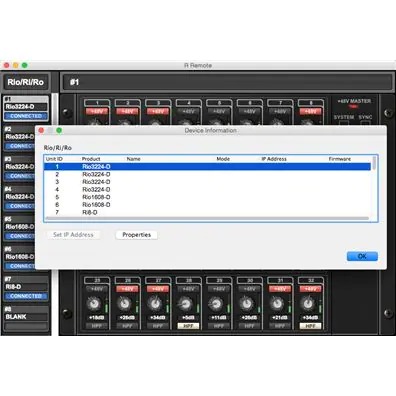Click the channel 31 gain knob
This screenshot has width=396, height=396.
click(x=277, y=304)
